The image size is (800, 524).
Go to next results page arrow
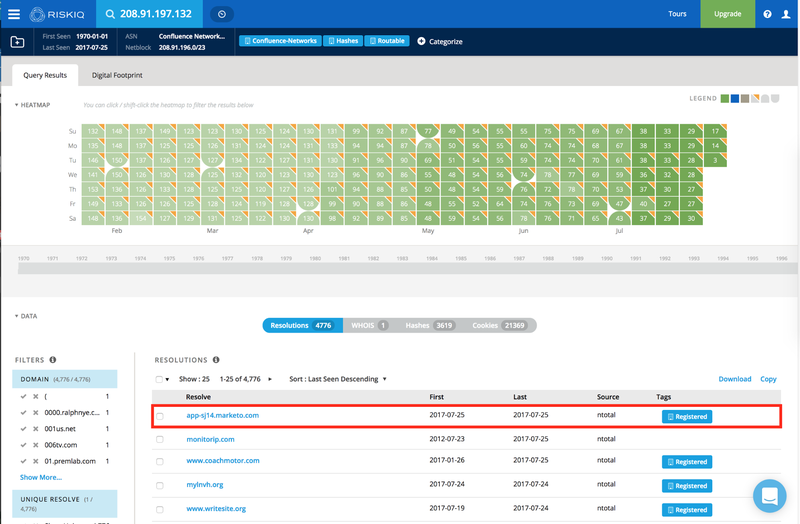tap(270, 379)
